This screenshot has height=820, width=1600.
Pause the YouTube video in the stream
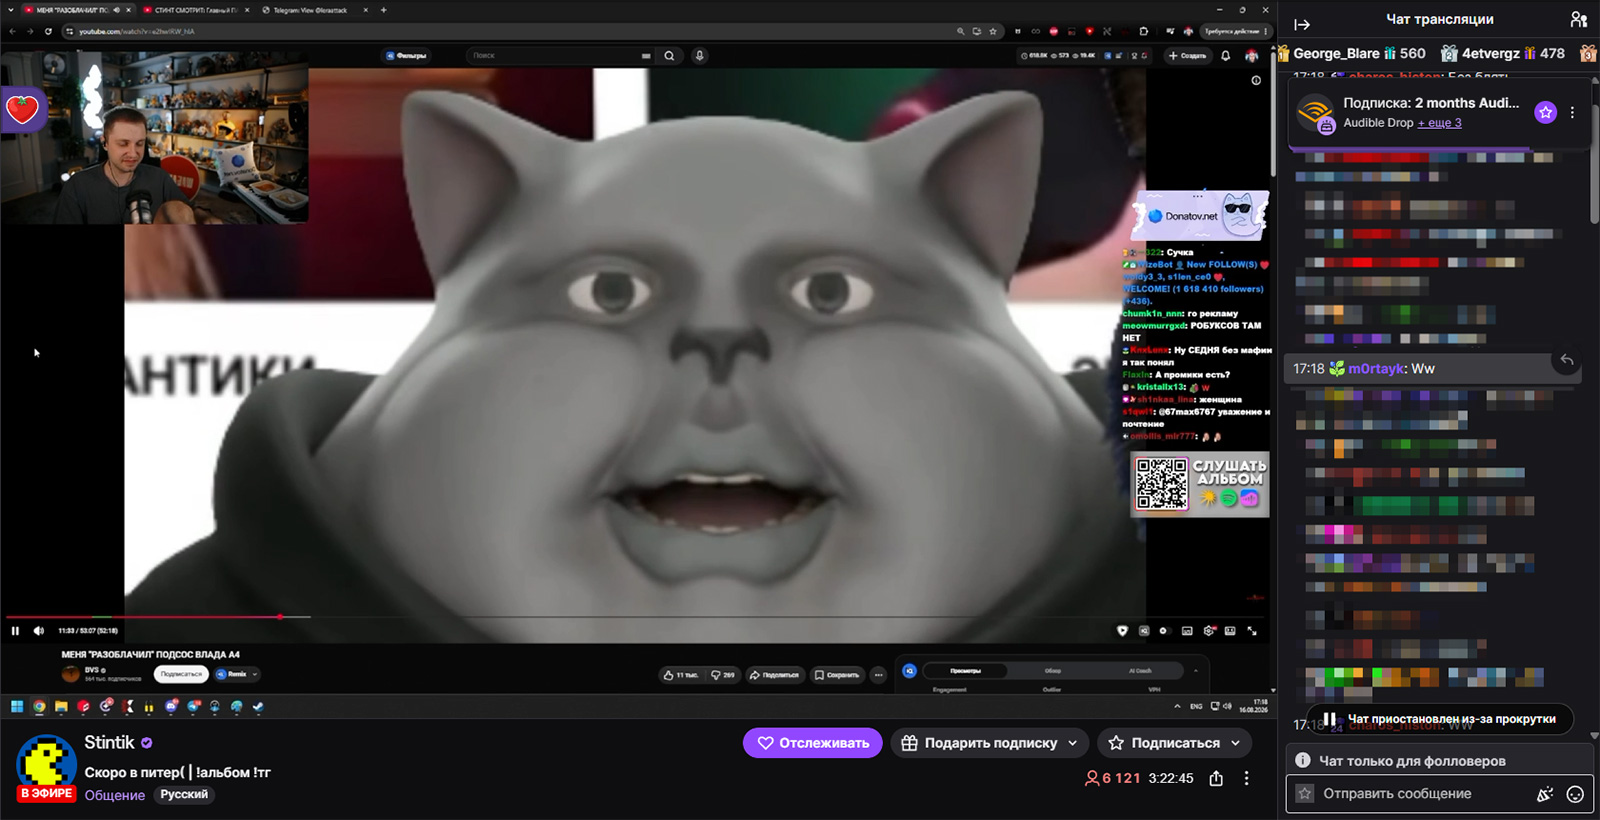(x=15, y=631)
